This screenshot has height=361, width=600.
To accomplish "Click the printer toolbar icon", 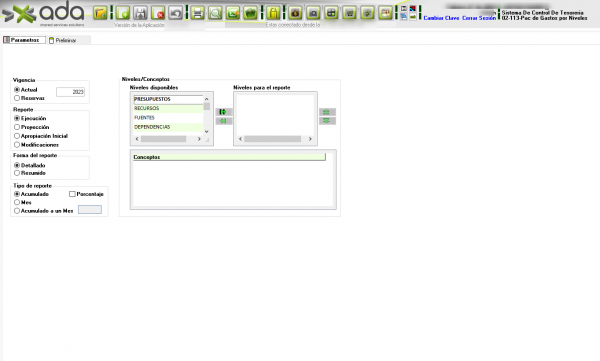I will coord(197,13).
